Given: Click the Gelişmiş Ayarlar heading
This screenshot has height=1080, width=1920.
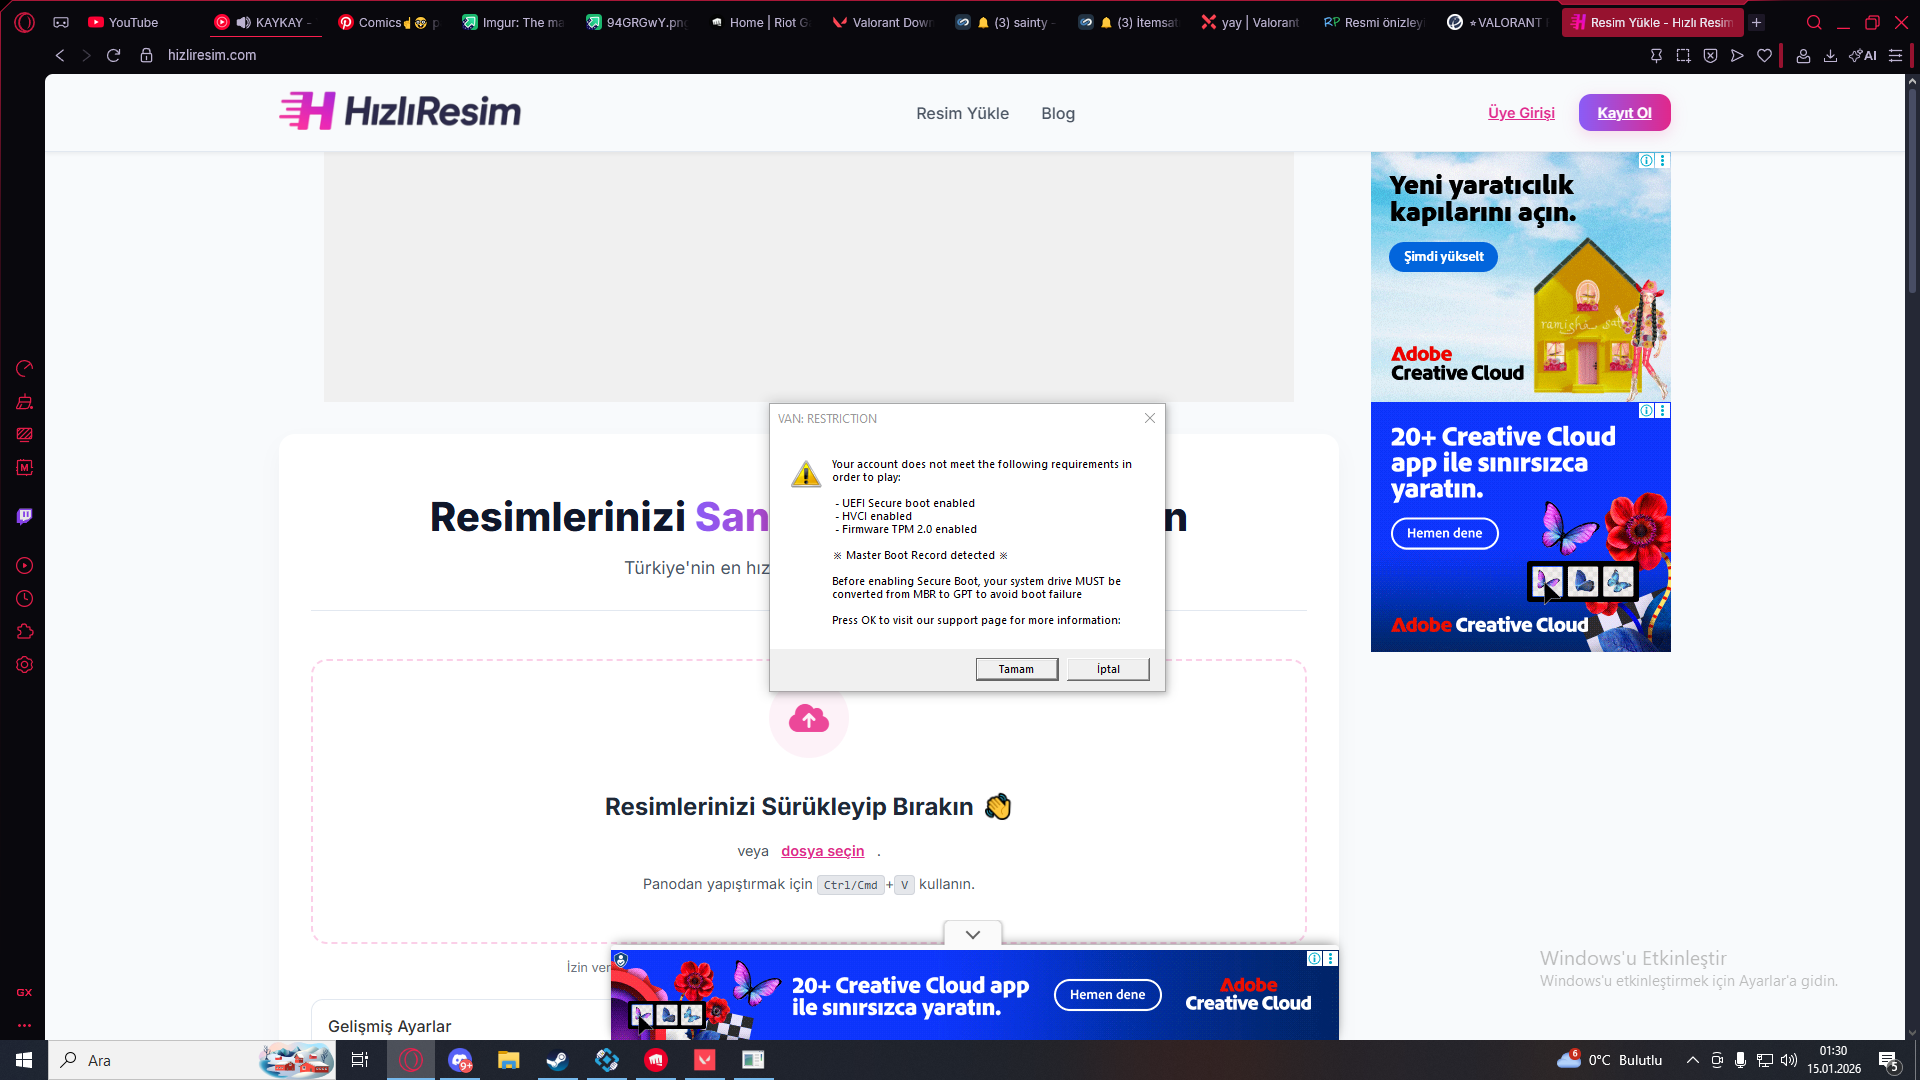Looking at the screenshot, I should (390, 1026).
